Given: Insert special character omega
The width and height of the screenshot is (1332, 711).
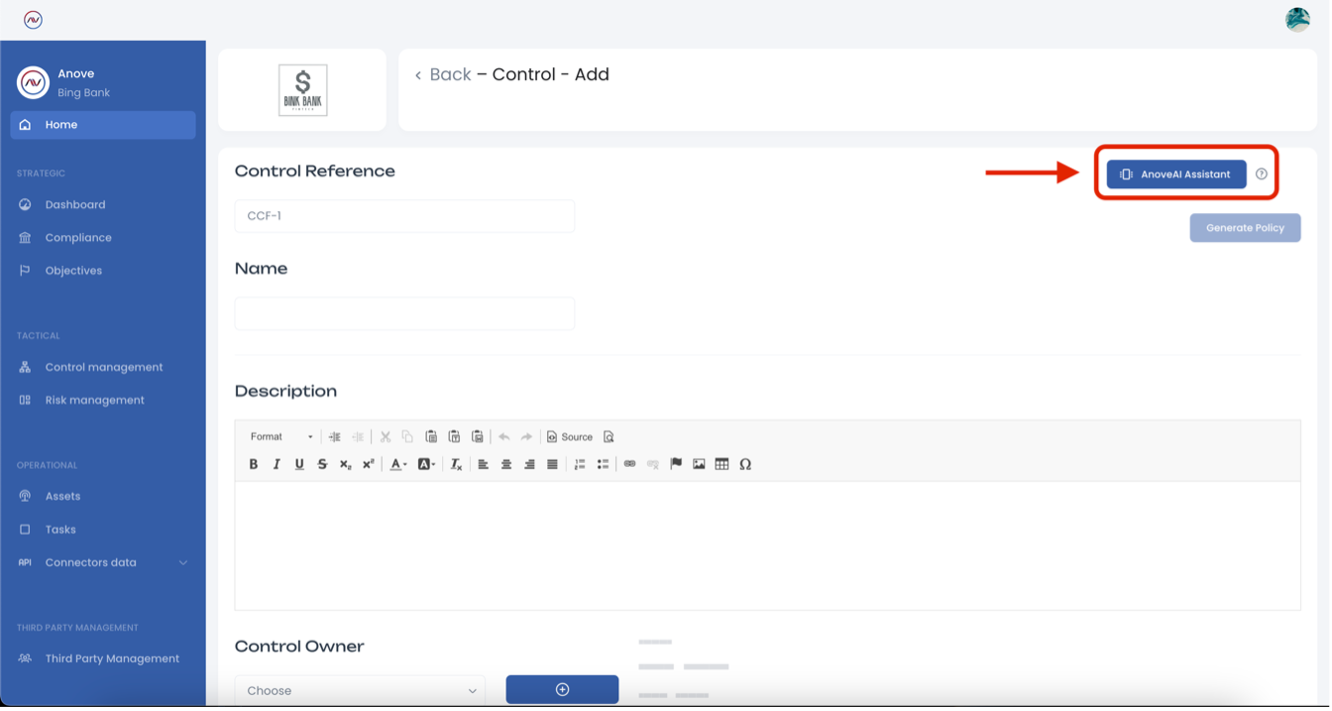Looking at the screenshot, I should pyautogui.click(x=745, y=464).
